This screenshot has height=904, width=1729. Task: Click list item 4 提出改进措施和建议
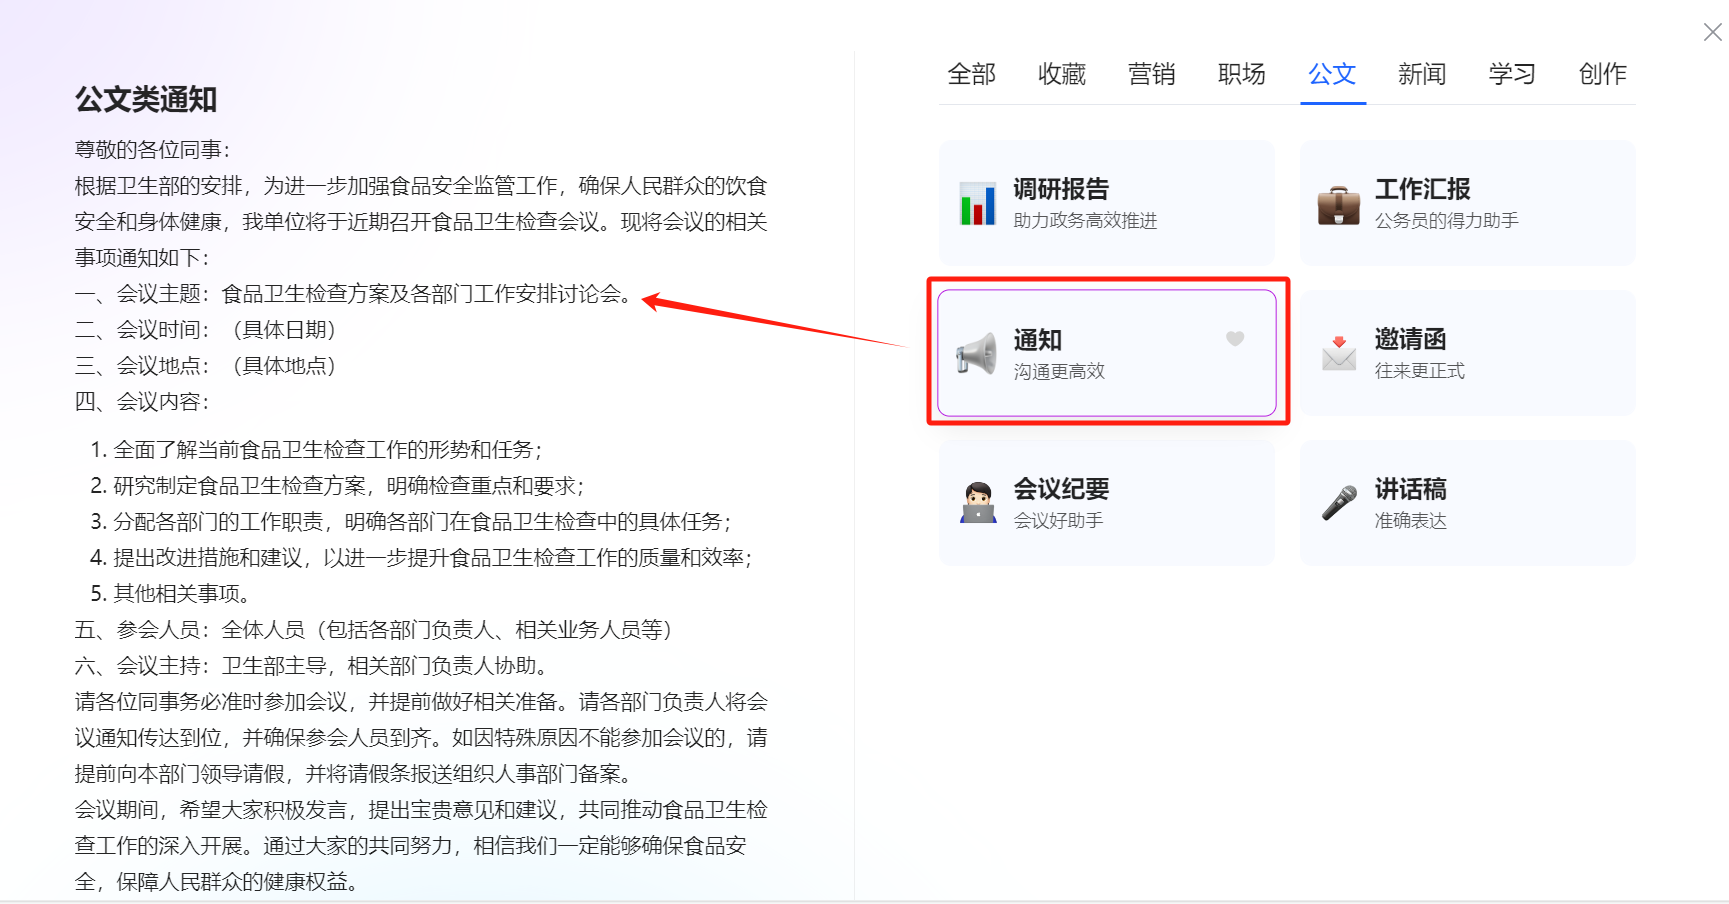pos(422,558)
